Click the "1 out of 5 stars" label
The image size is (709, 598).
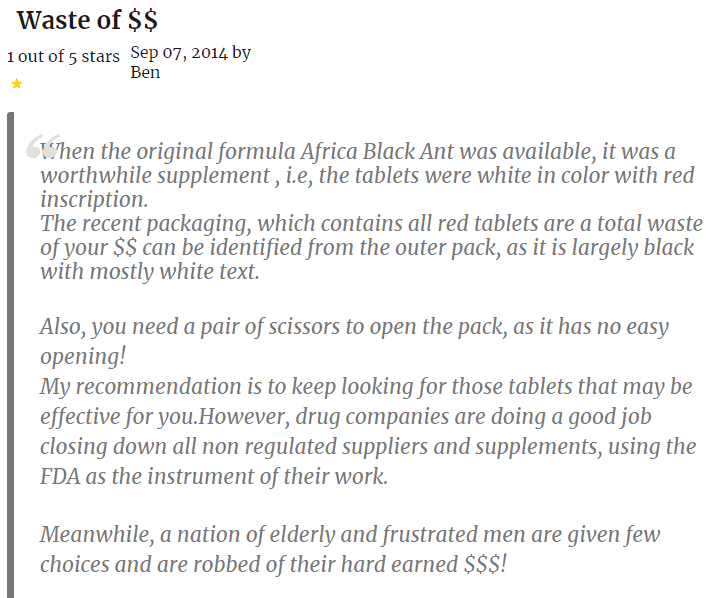point(63,56)
